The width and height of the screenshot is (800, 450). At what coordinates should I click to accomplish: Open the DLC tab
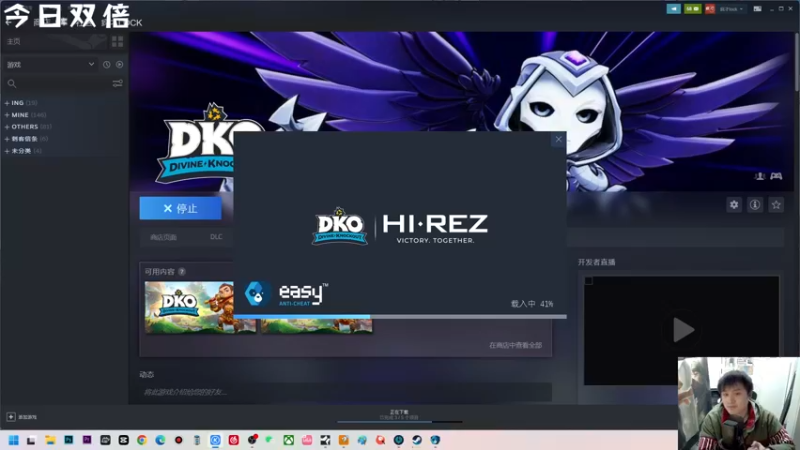[216, 237]
